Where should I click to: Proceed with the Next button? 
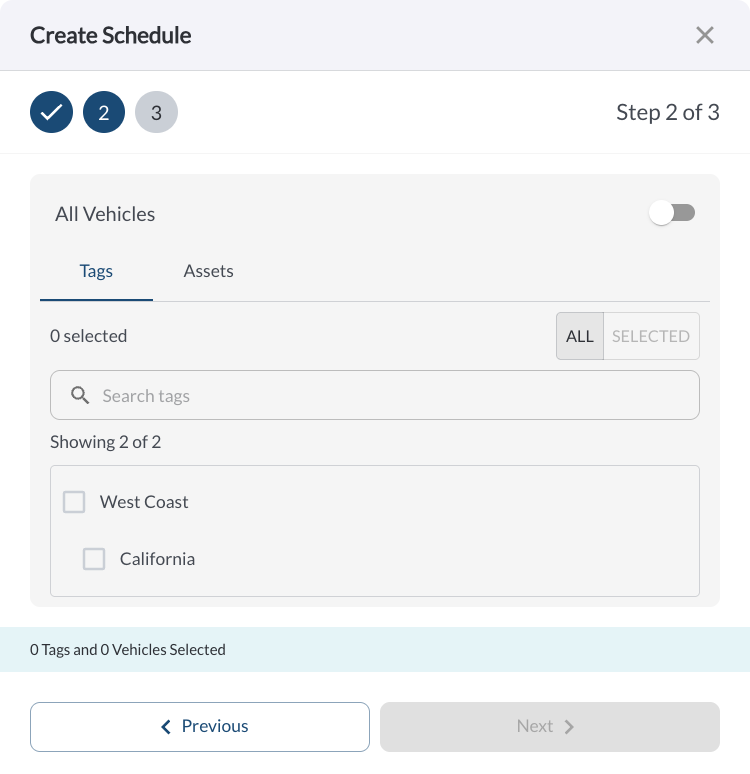tap(550, 727)
